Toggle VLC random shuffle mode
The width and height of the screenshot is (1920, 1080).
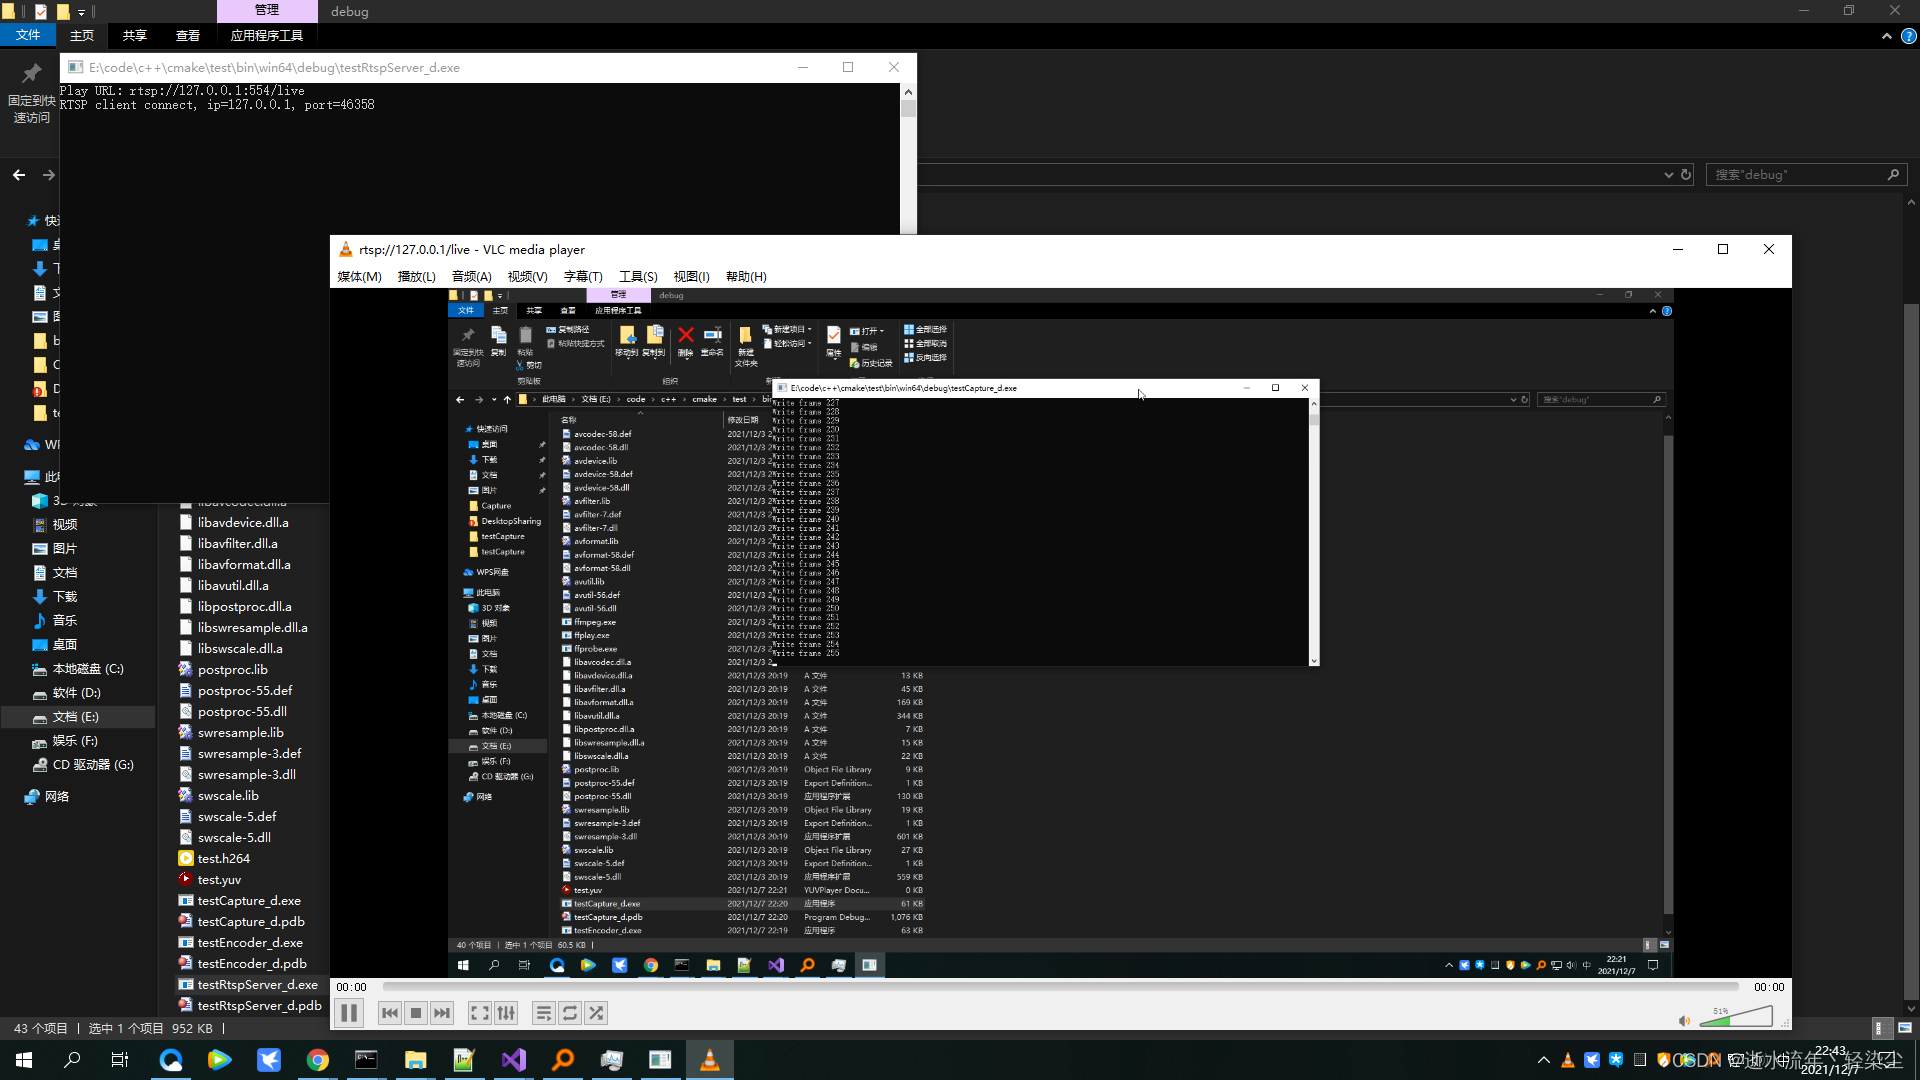[x=596, y=1013]
